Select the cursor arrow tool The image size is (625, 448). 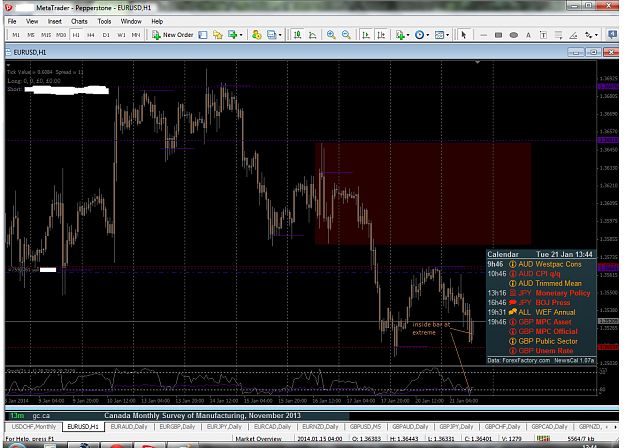pos(463,35)
